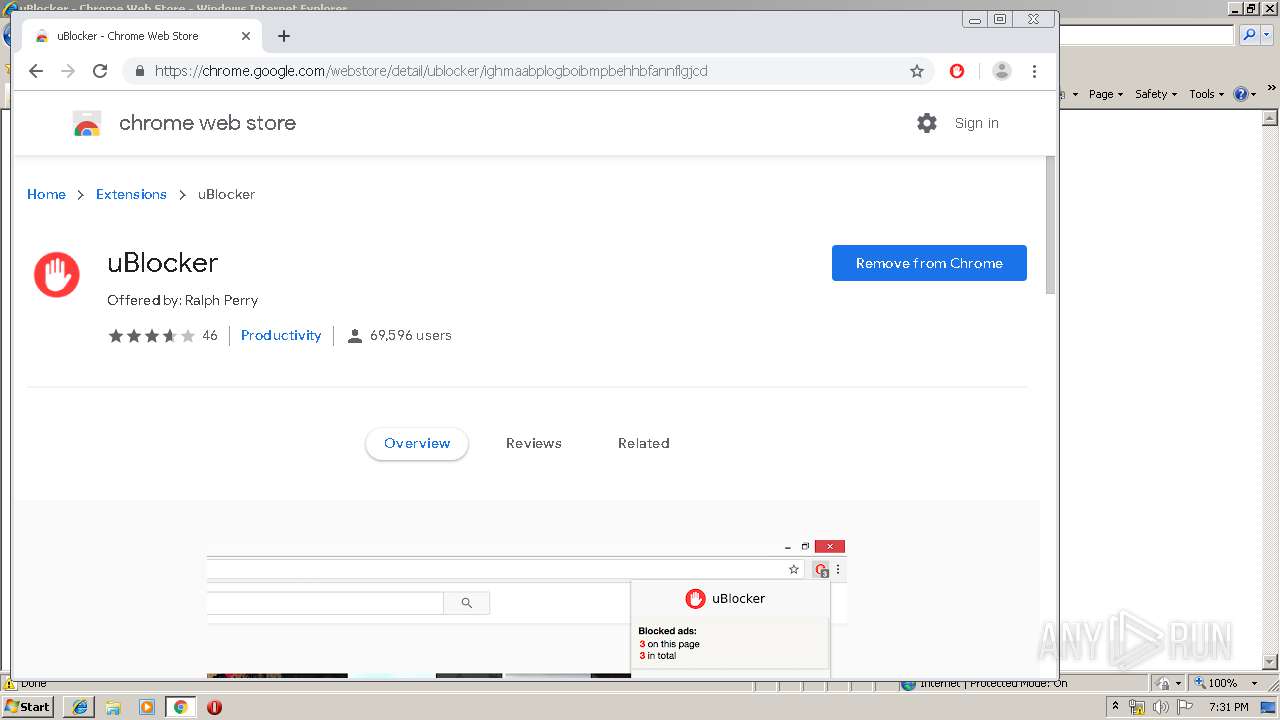Reload the Chrome Web Store page
Screen dimensions: 1280x720
coord(100,71)
